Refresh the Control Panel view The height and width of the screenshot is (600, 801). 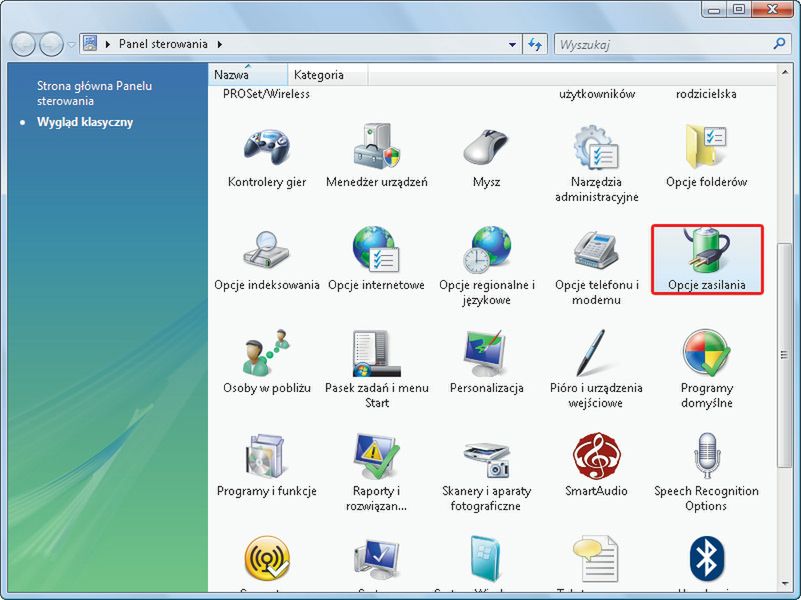pyautogui.click(x=535, y=44)
